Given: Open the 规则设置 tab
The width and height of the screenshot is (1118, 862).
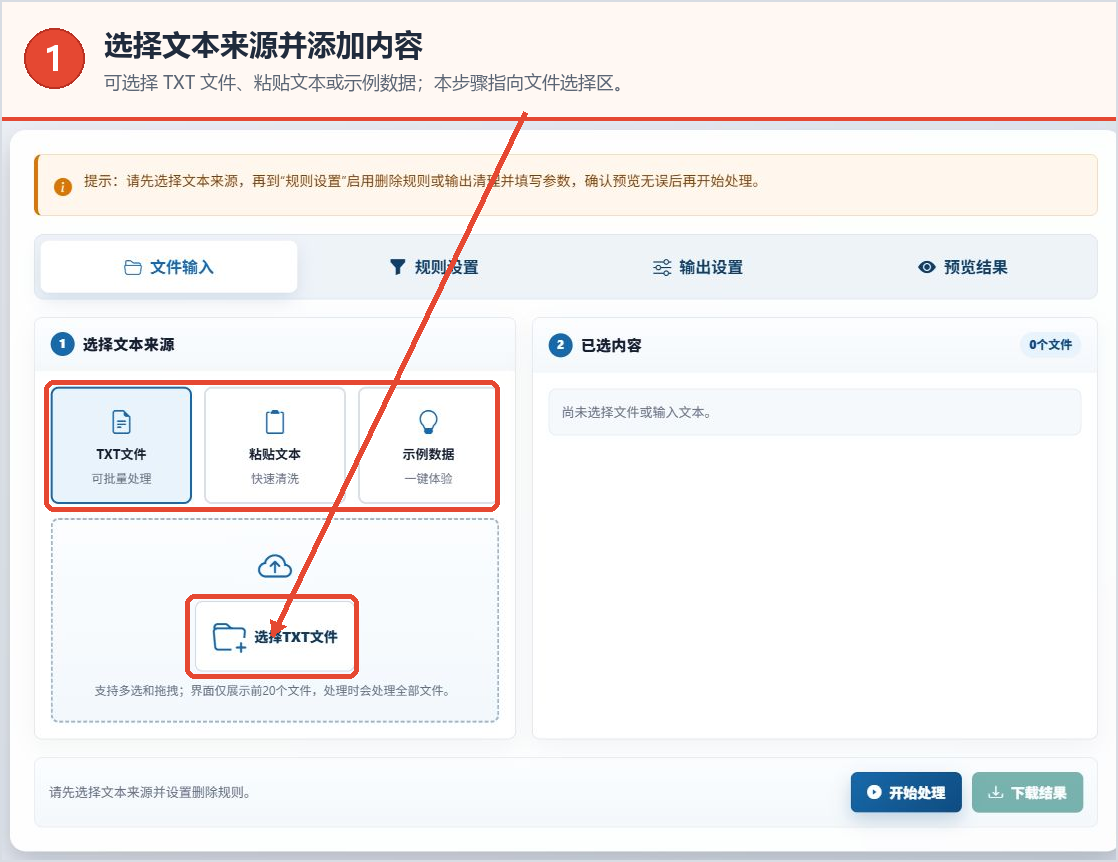Looking at the screenshot, I should 434,267.
